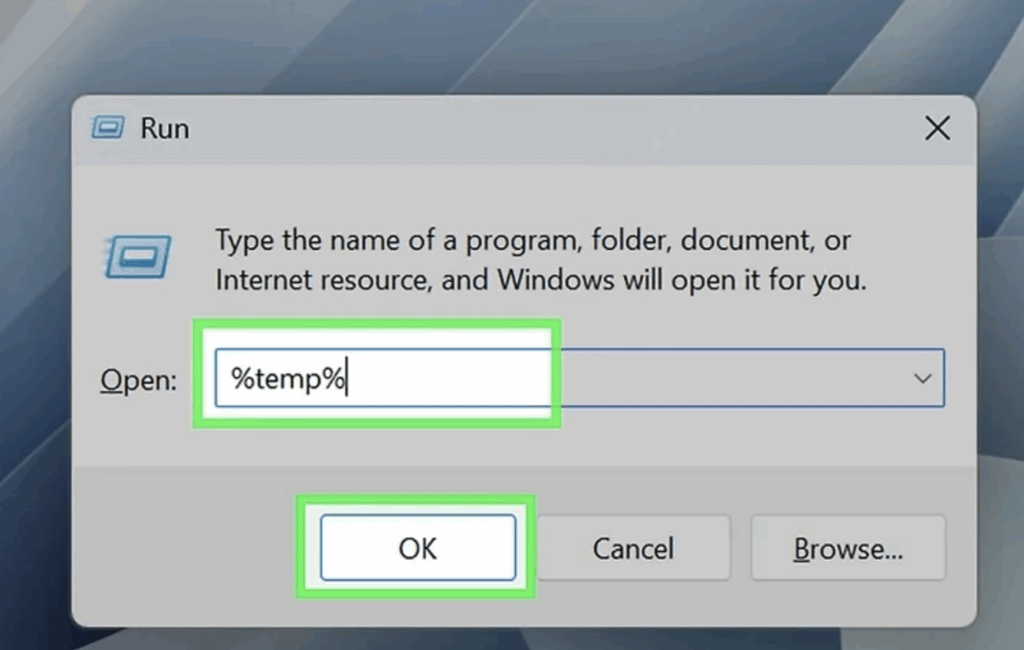This screenshot has width=1024, height=650.
Task: Focus the Open field containing %temp%
Action: tap(579, 378)
